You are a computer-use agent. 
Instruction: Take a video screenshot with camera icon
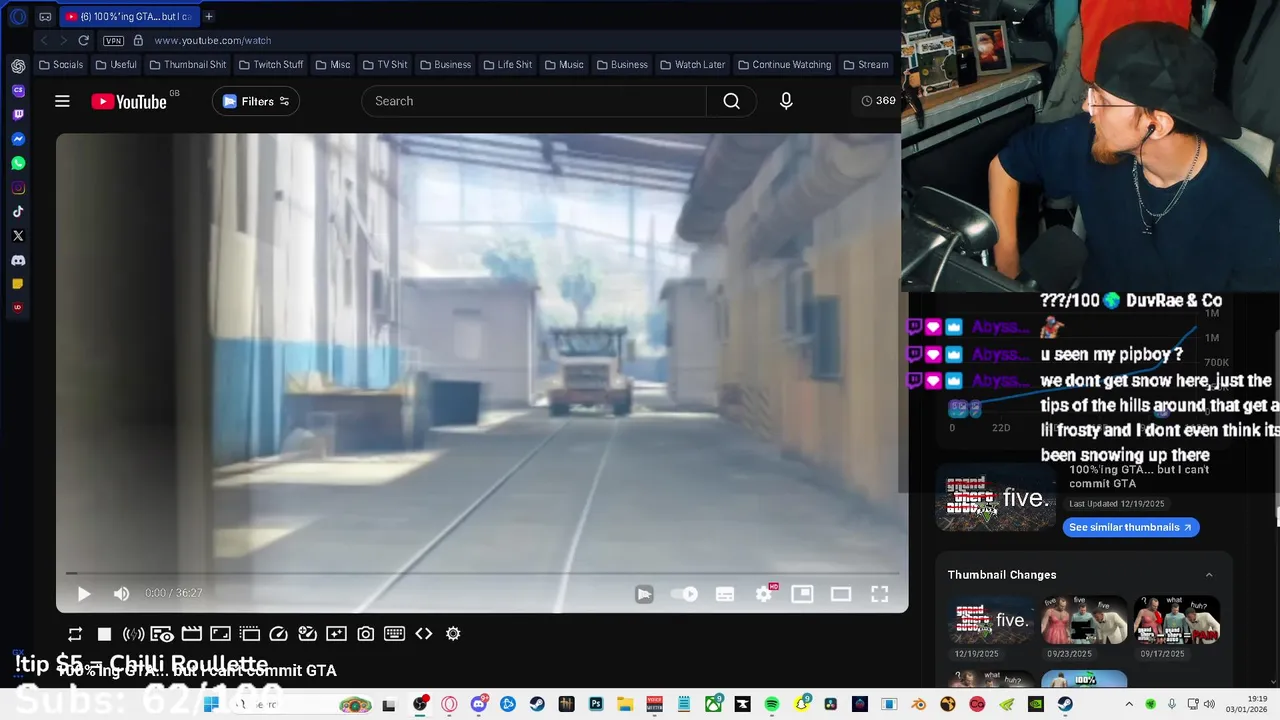coord(366,634)
